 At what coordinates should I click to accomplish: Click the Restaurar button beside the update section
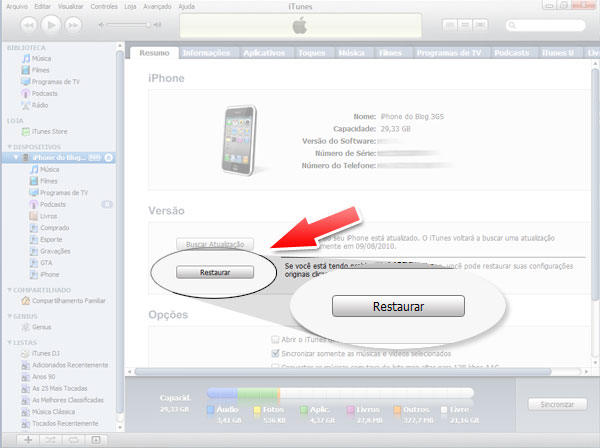point(215,272)
